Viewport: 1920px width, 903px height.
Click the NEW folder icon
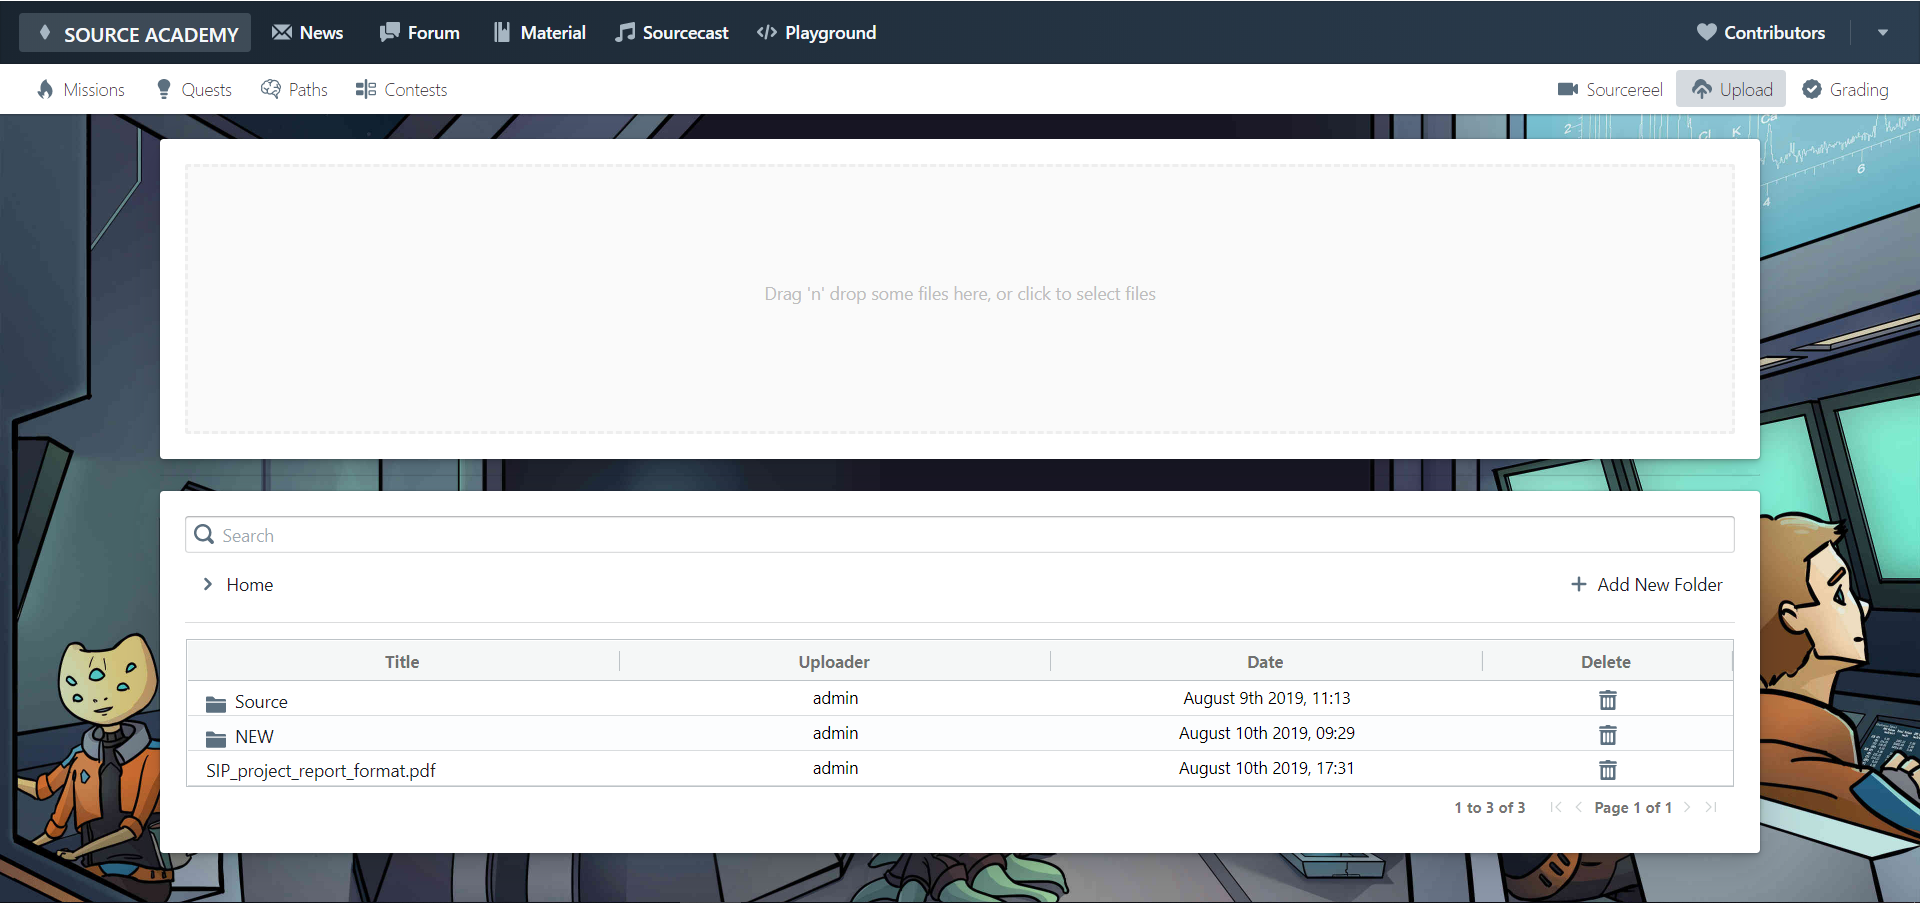tap(216, 738)
